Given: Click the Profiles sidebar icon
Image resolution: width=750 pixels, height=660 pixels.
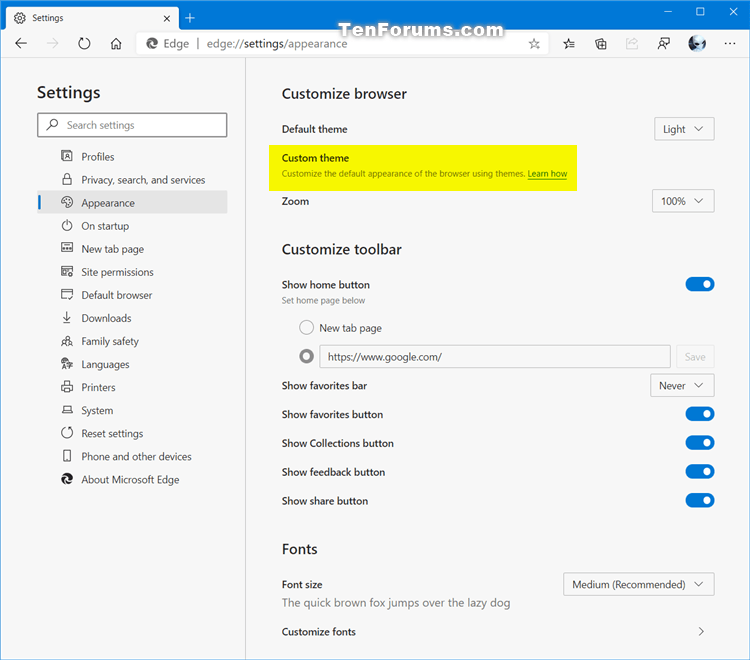Looking at the screenshot, I should pos(67,156).
